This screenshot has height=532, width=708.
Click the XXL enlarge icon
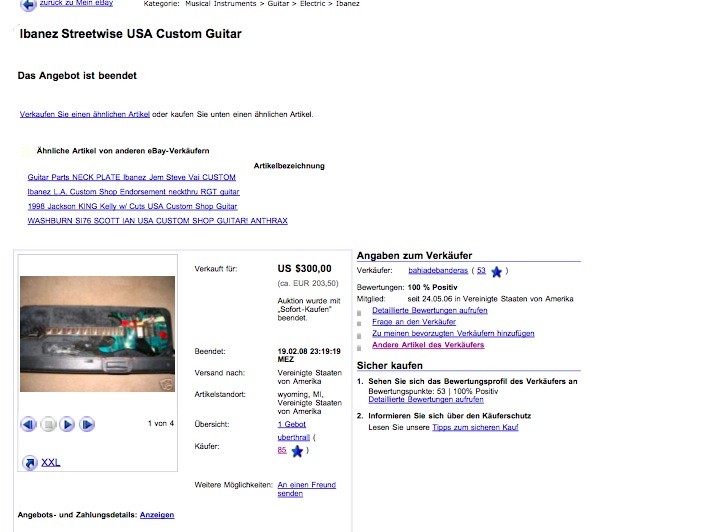(x=30, y=463)
